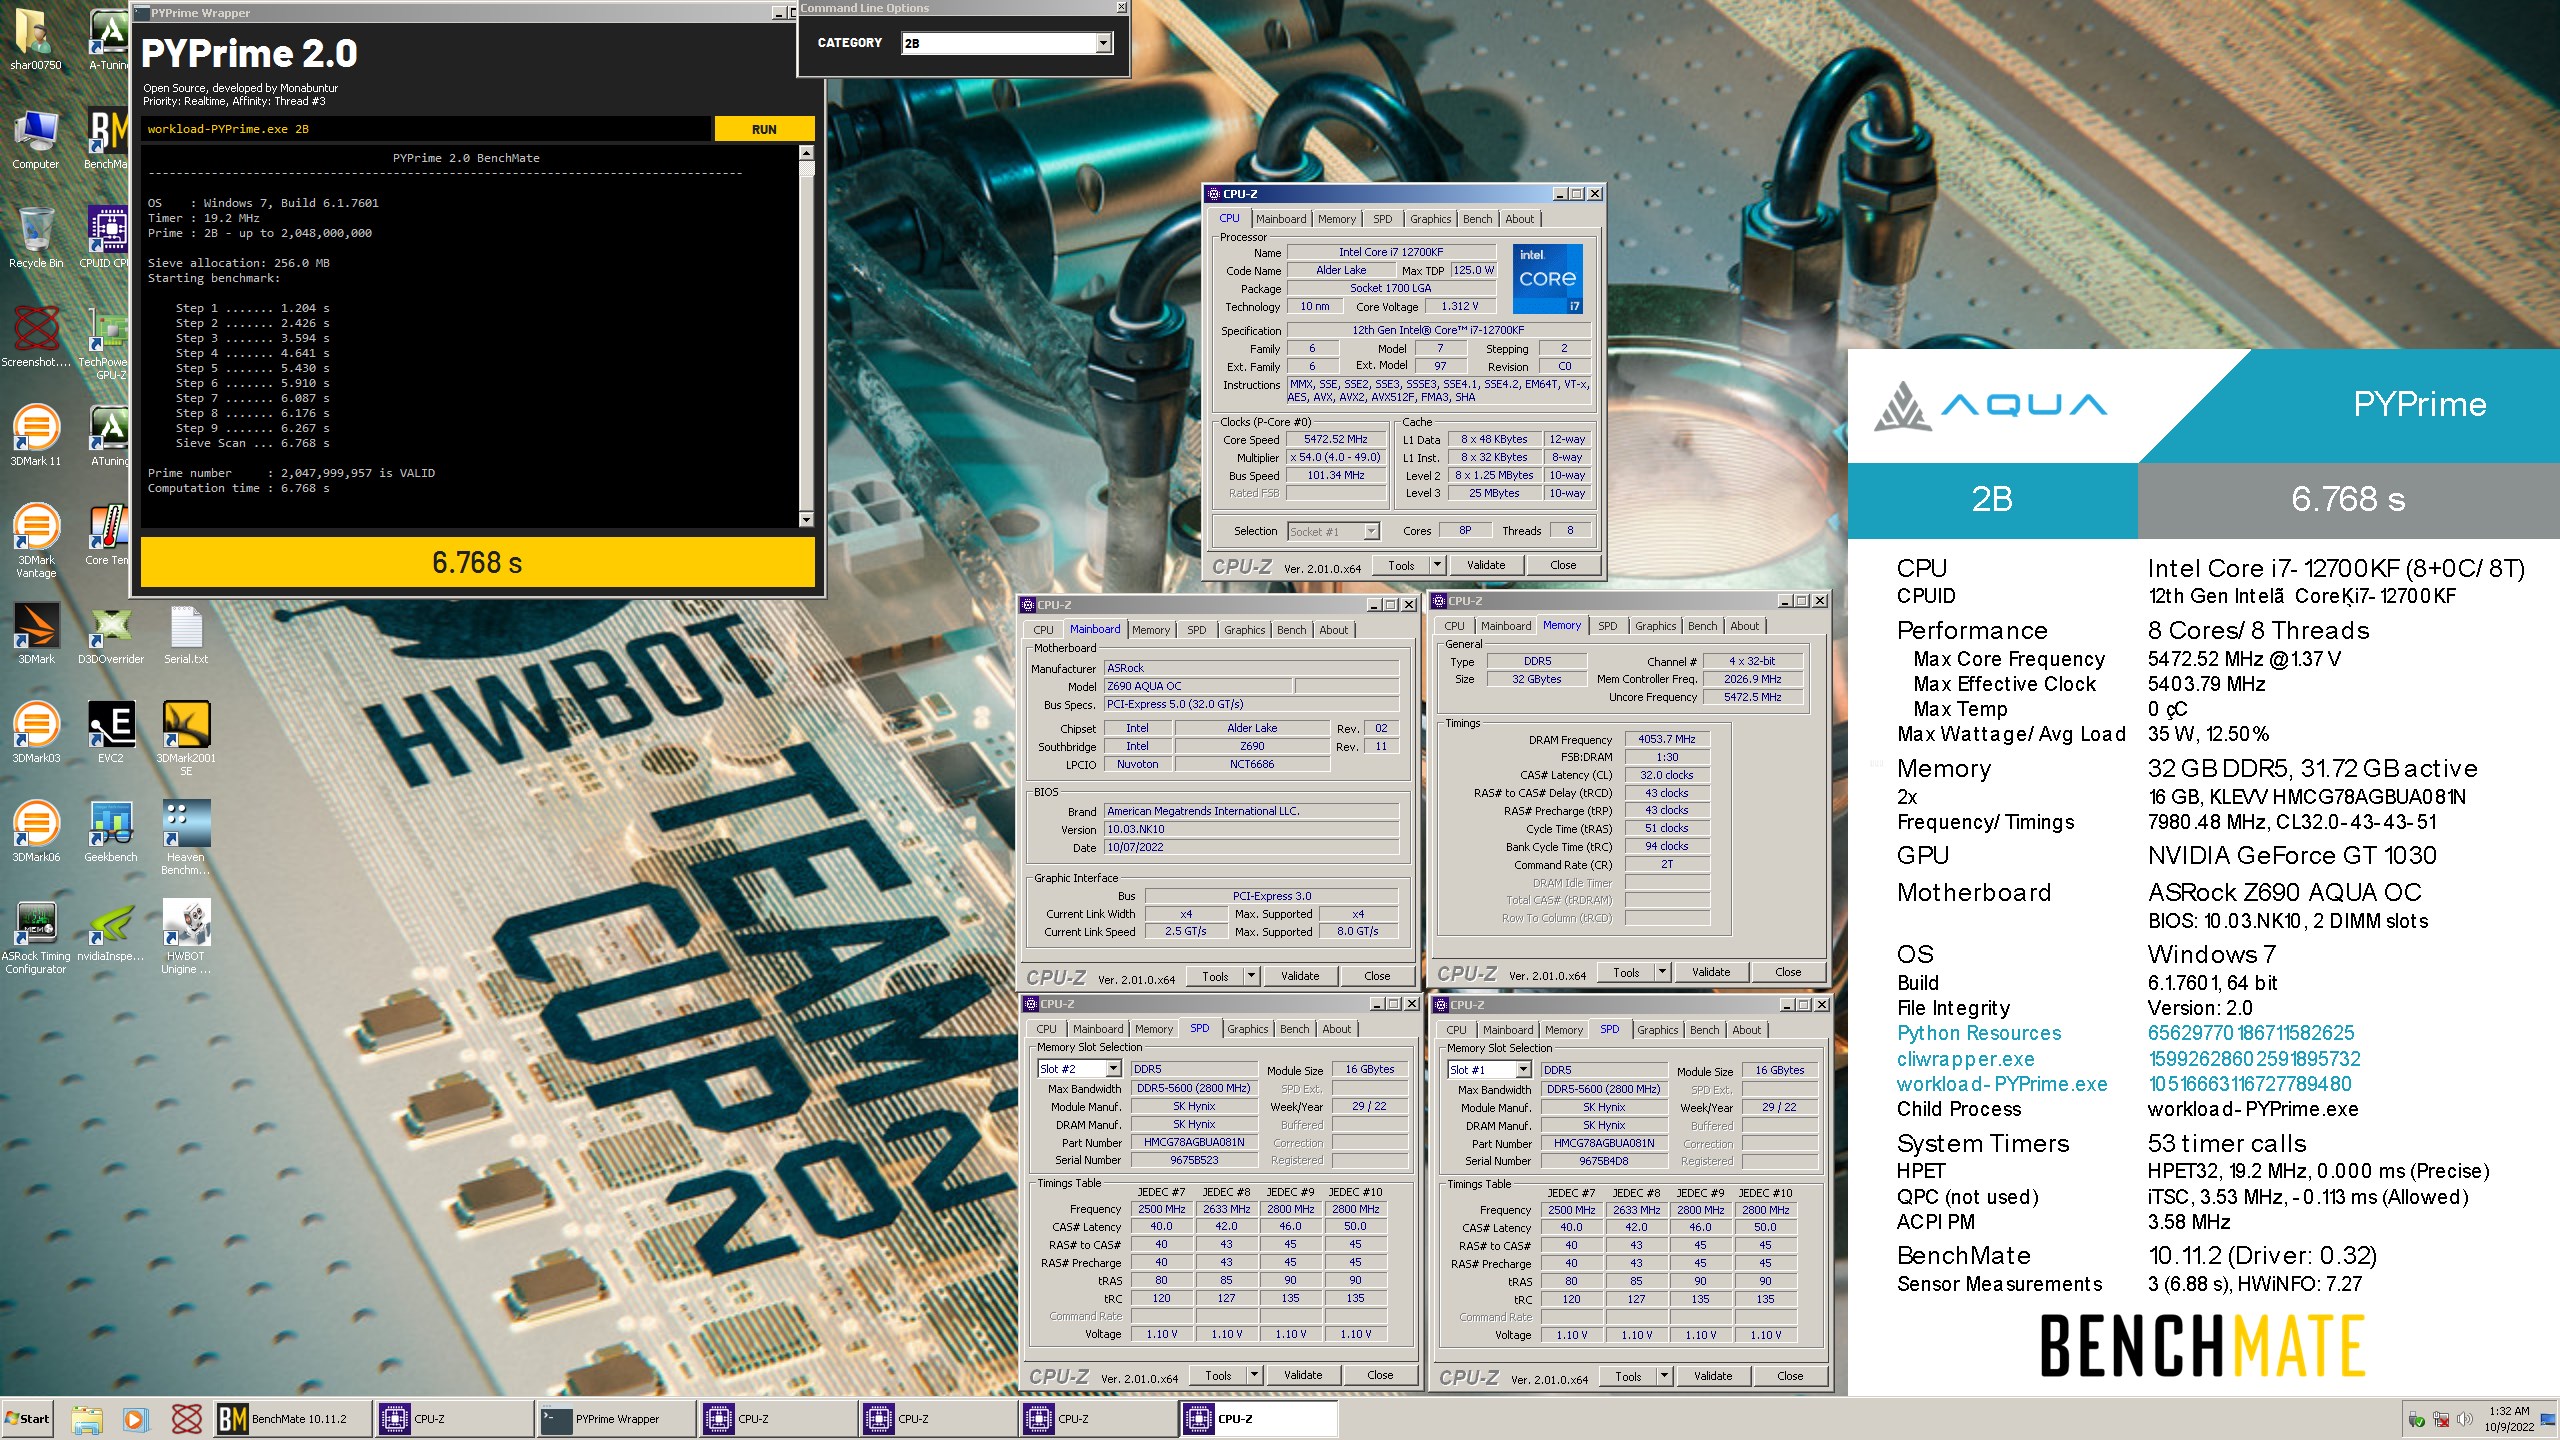Open ASRock Timing Configurator shortcut

pos(35,937)
